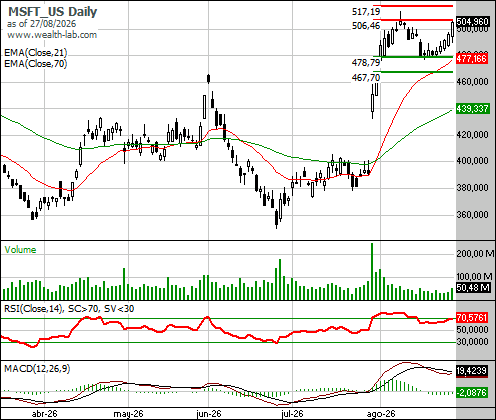
Task: Click the -2,0876 MACD histogram value tag
Action: (472, 392)
